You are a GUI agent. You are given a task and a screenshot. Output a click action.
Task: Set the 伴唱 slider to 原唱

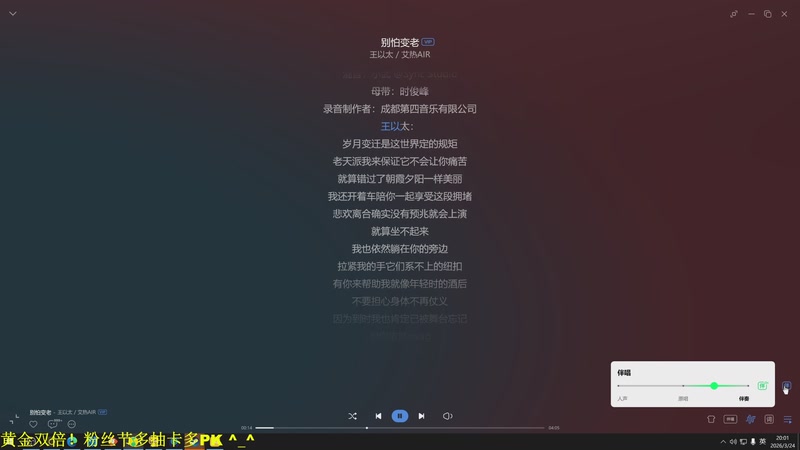pos(683,398)
